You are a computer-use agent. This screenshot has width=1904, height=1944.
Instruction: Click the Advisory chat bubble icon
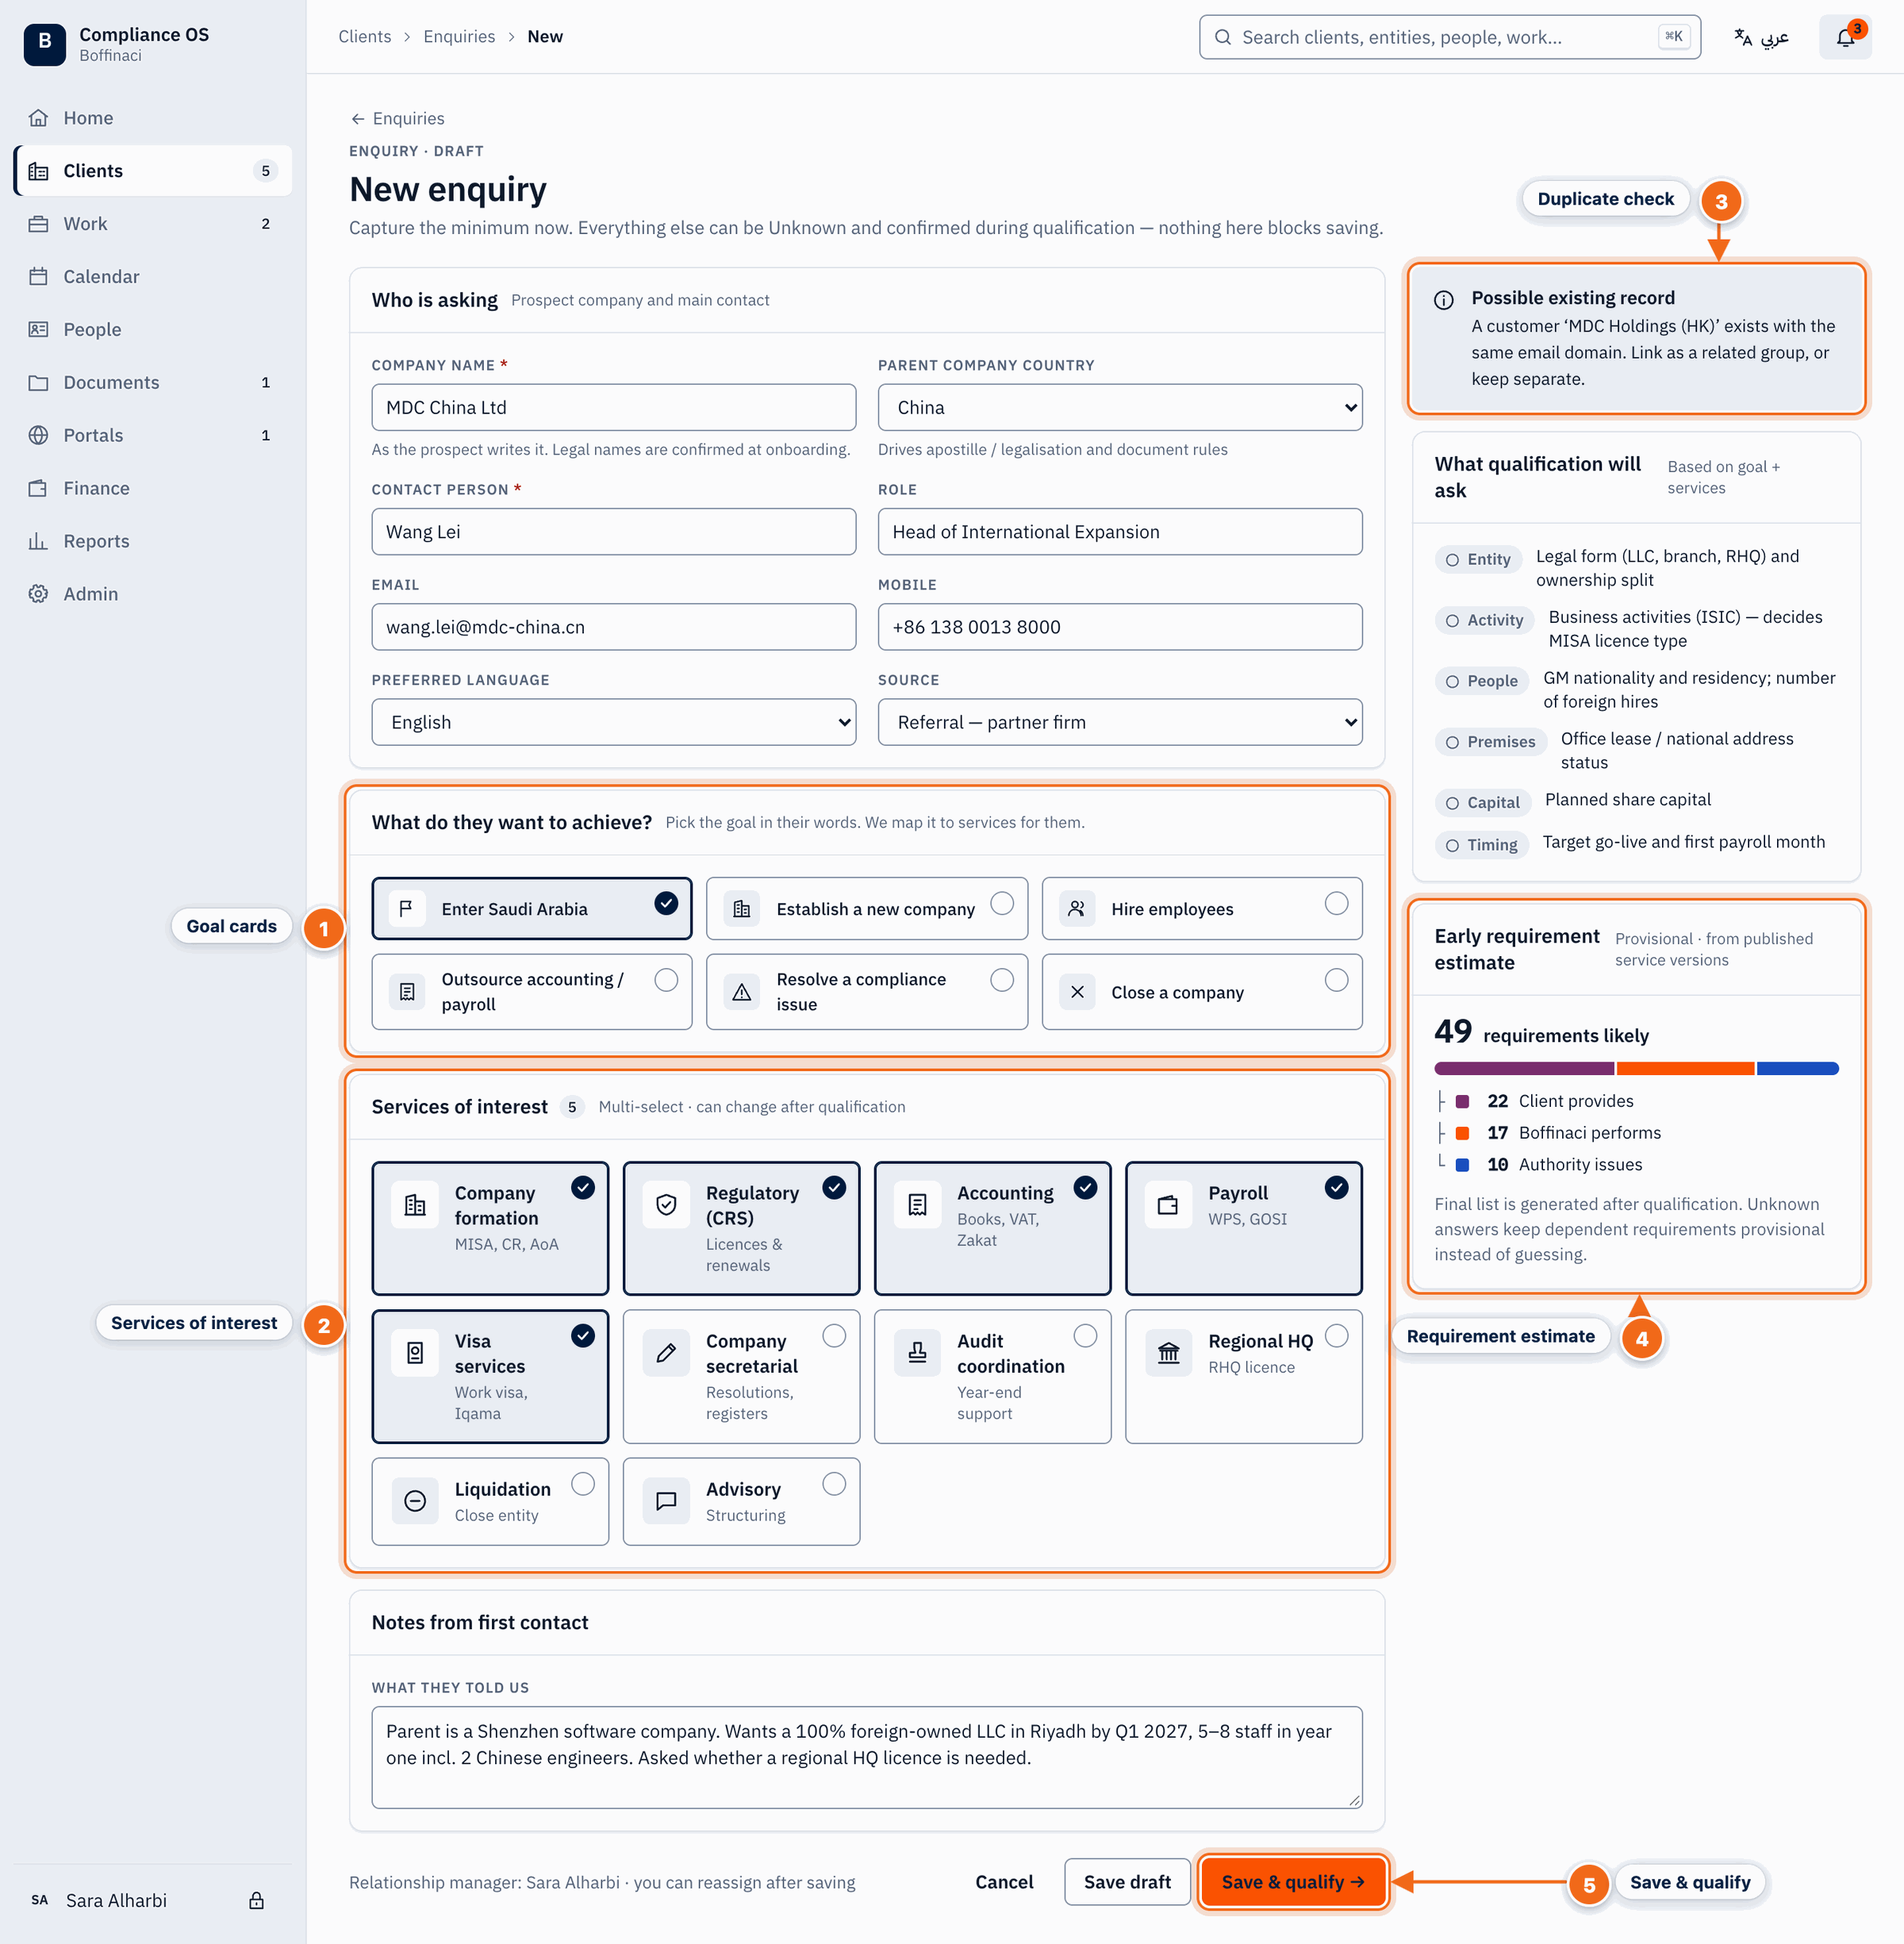pos(666,1501)
